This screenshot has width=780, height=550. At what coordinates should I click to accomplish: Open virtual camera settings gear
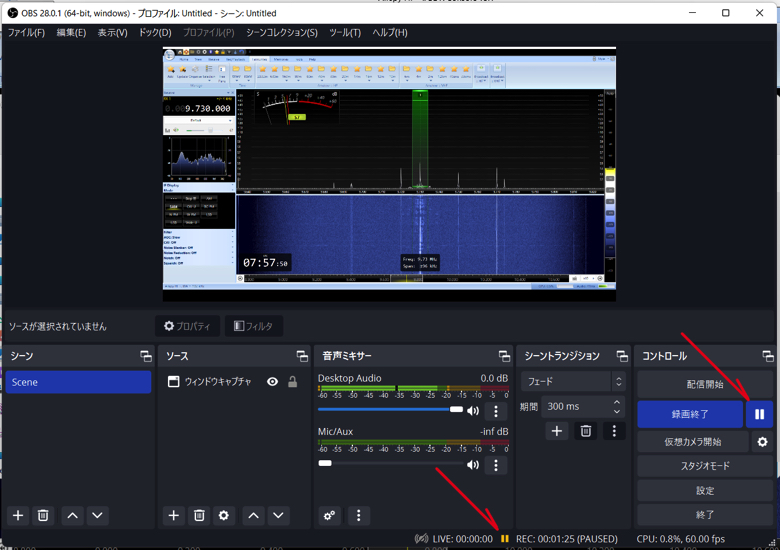[762, 442]
